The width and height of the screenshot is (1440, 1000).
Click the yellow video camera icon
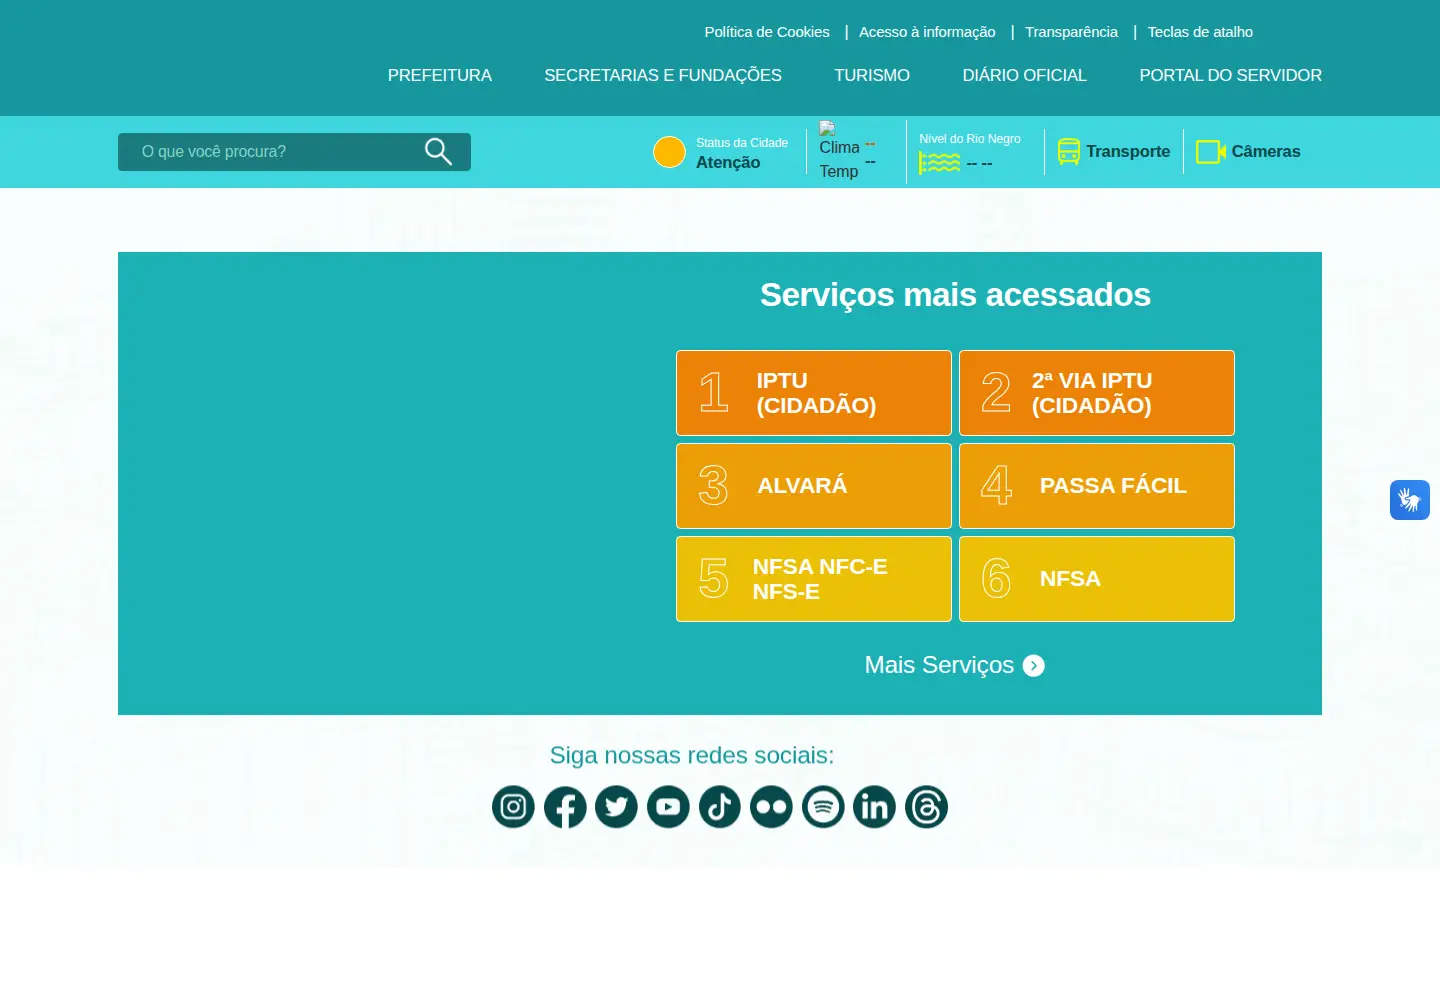[1210, 152]
